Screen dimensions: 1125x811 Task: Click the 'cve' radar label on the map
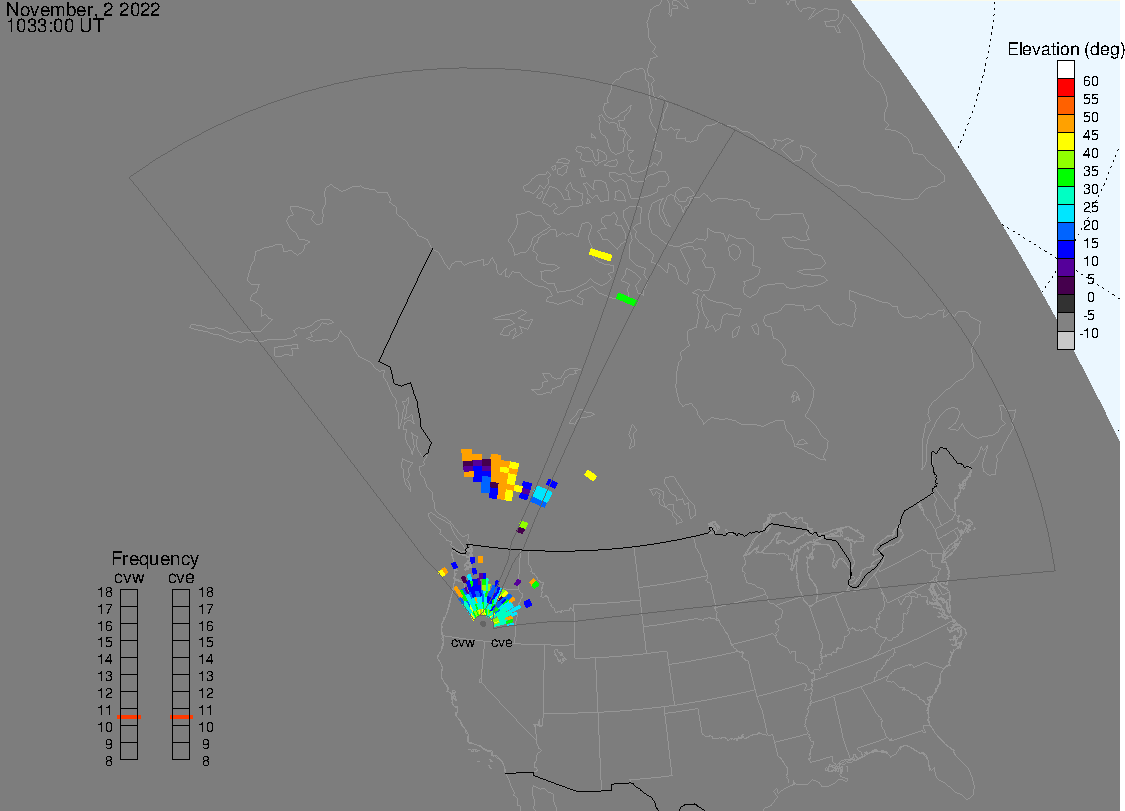[502, 642]
